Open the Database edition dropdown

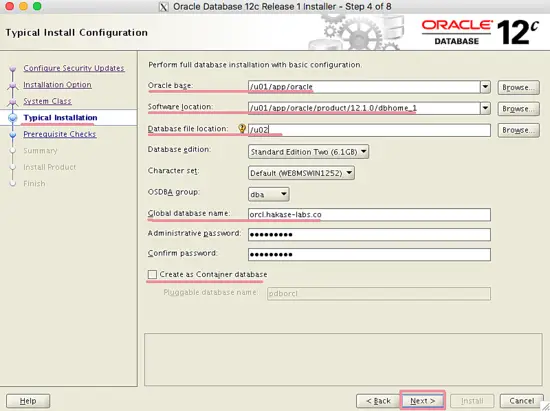308,152
